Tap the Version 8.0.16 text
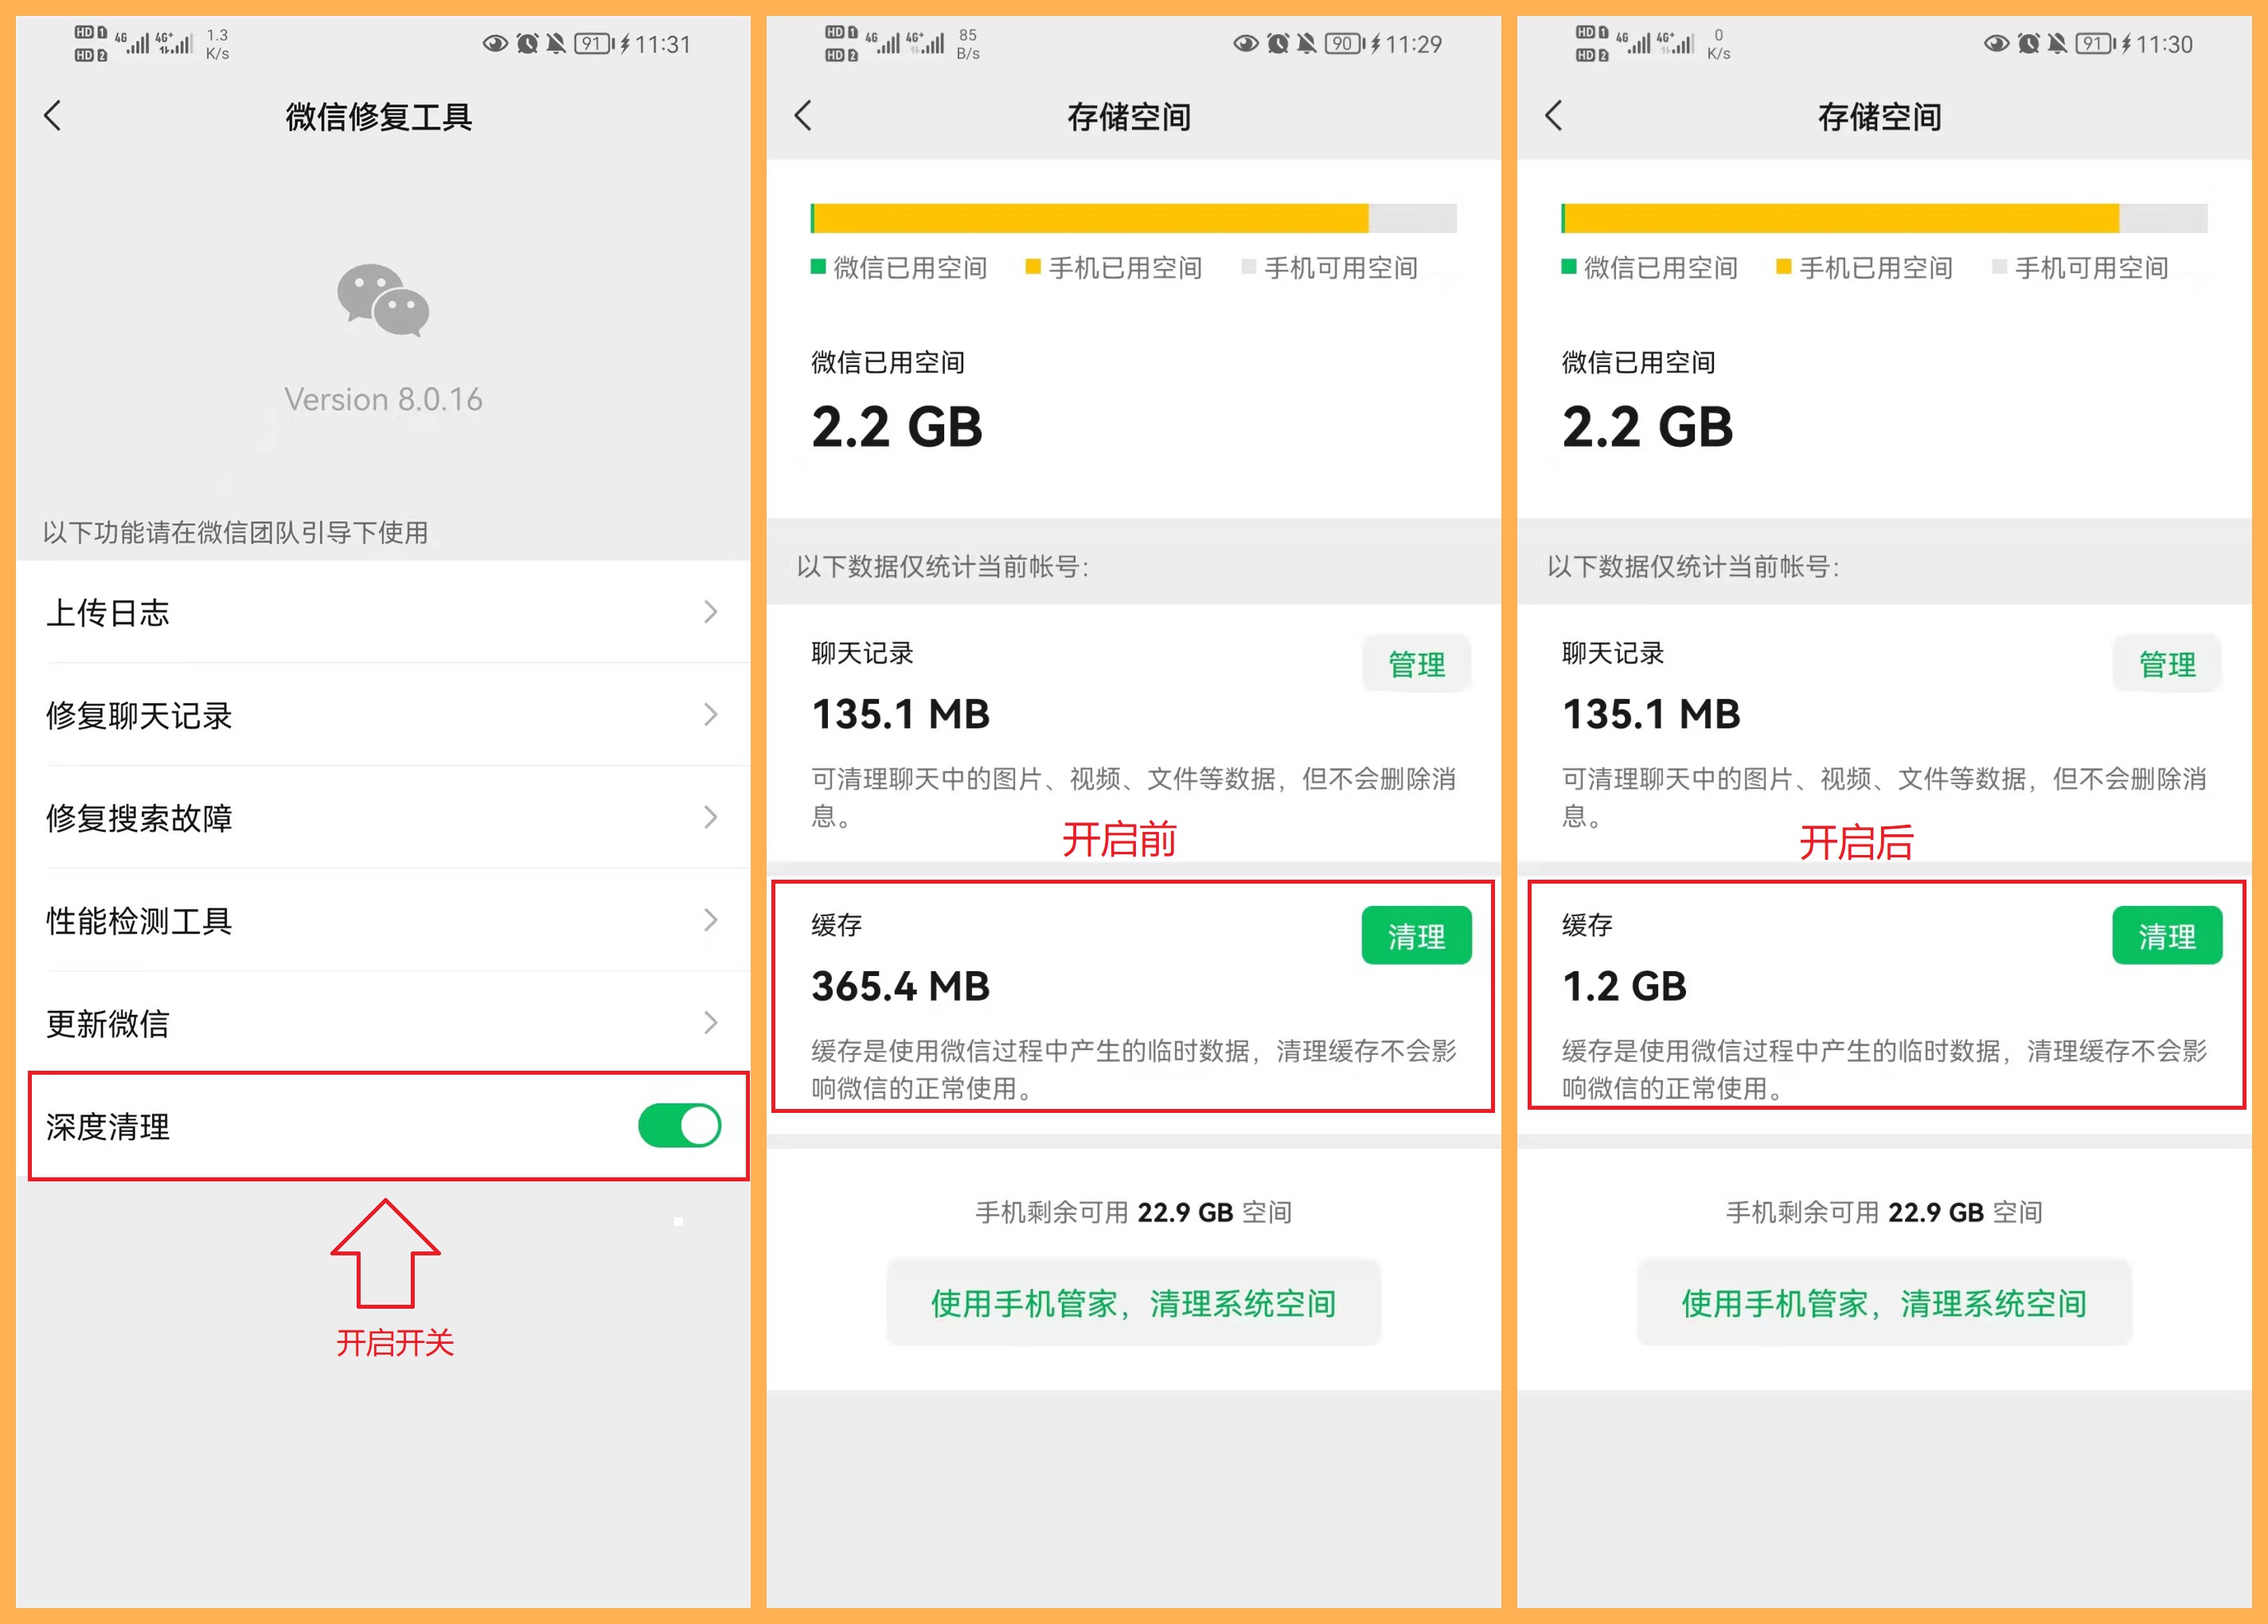 click(383, 400)
